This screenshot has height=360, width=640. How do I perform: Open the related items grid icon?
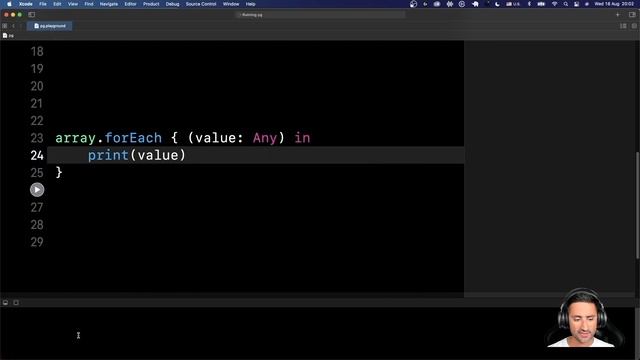[x=4, y=26]
